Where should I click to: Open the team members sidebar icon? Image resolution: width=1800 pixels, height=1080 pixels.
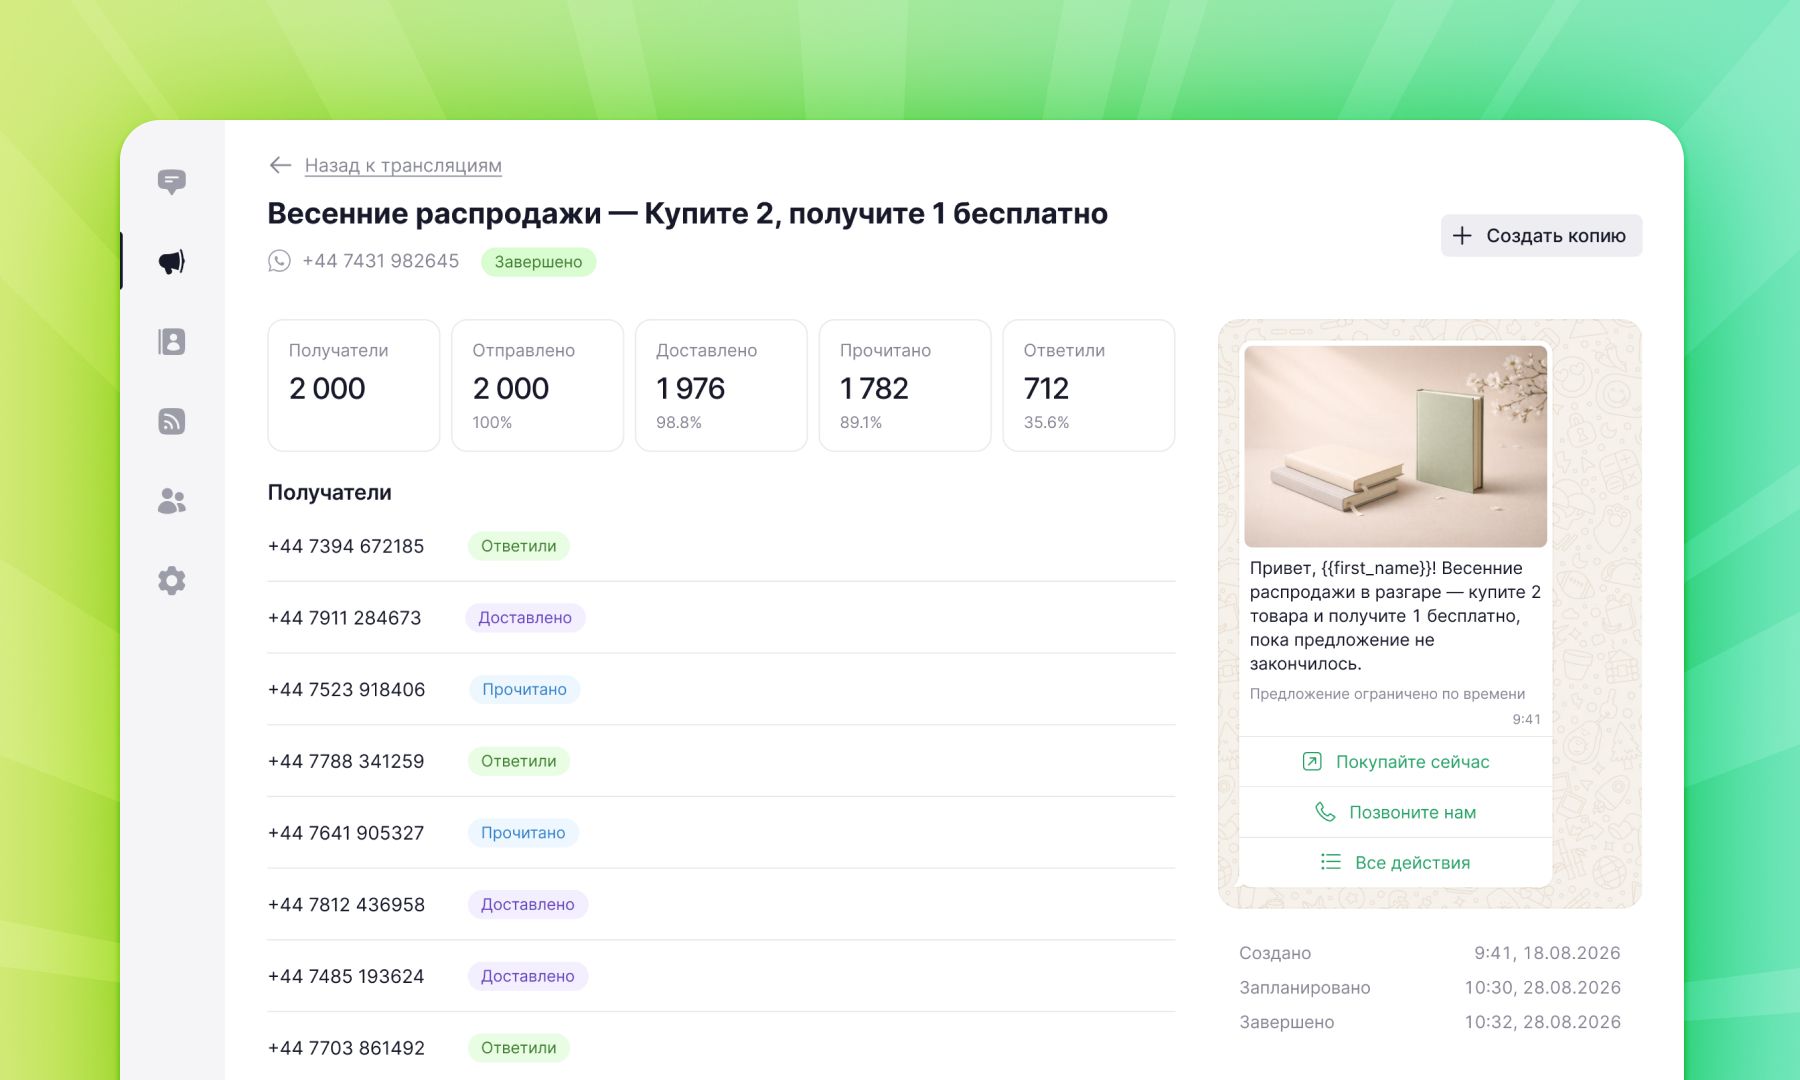tap(172, 501)
